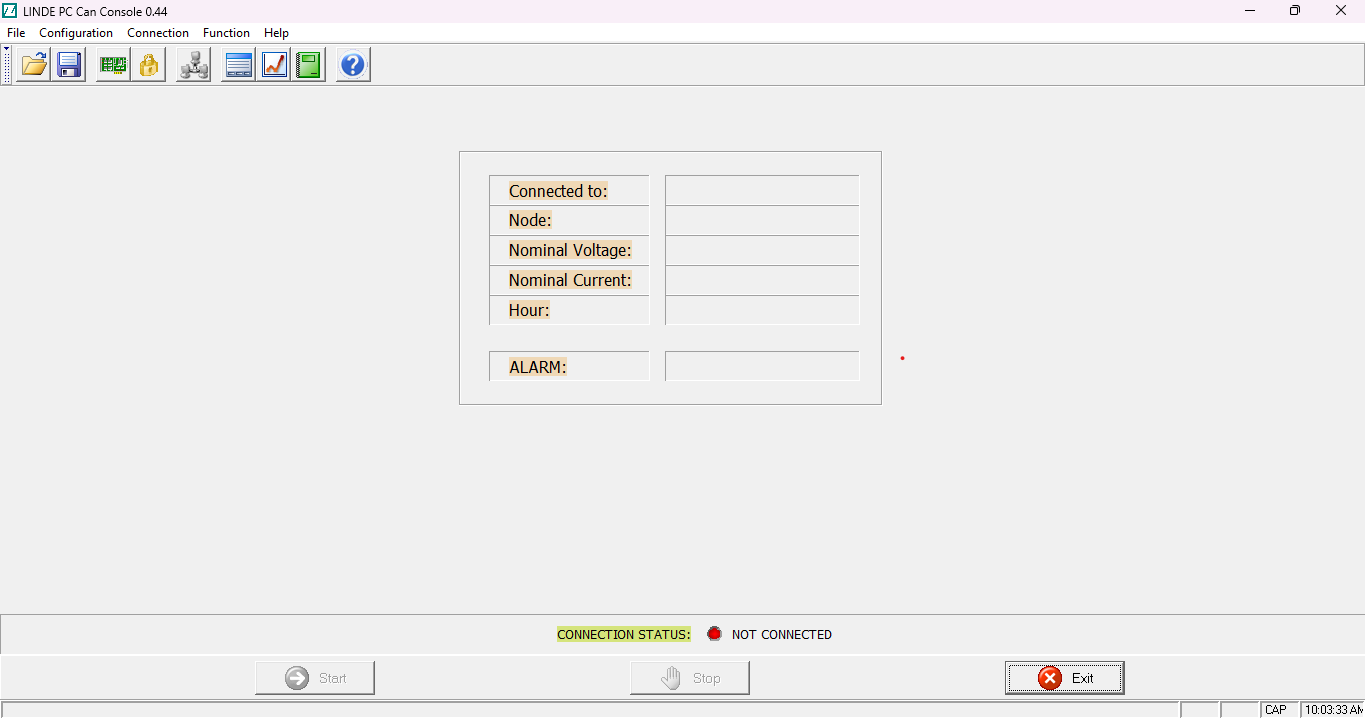Click the 'Nominal Voltage:' label

tap(570, 250)
